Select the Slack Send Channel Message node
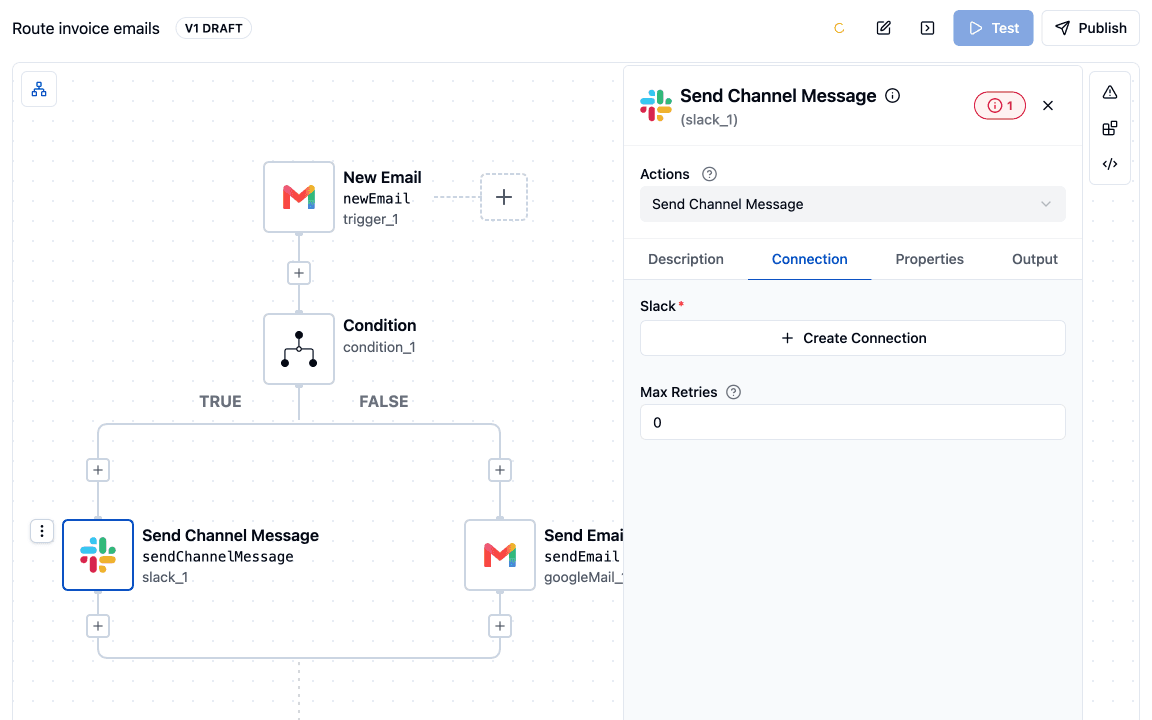The width and height of the screenshot is (1152, 720). tap(98, 555)
